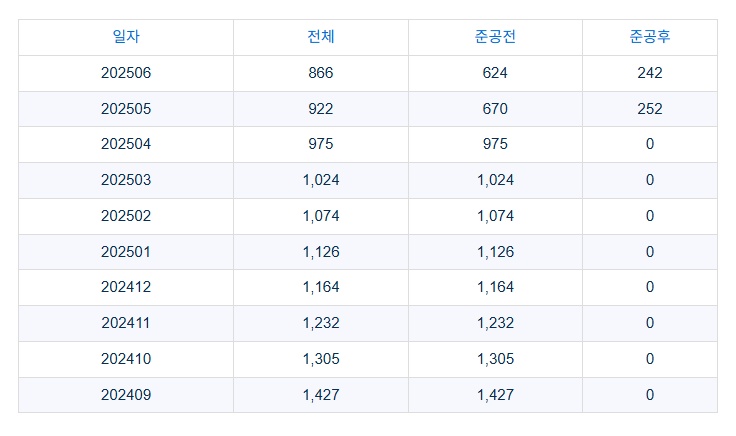Click the 전체 column header

321,37
